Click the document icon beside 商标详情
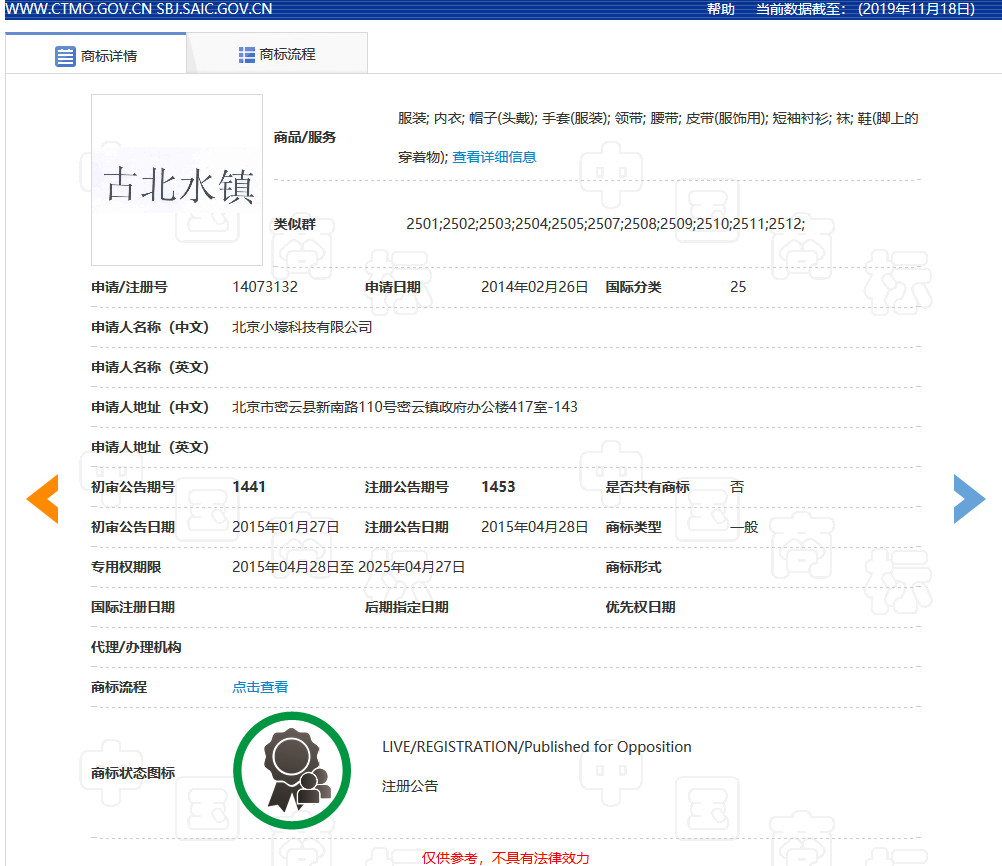Viewport: 1002px width, 866px height. 65,56
